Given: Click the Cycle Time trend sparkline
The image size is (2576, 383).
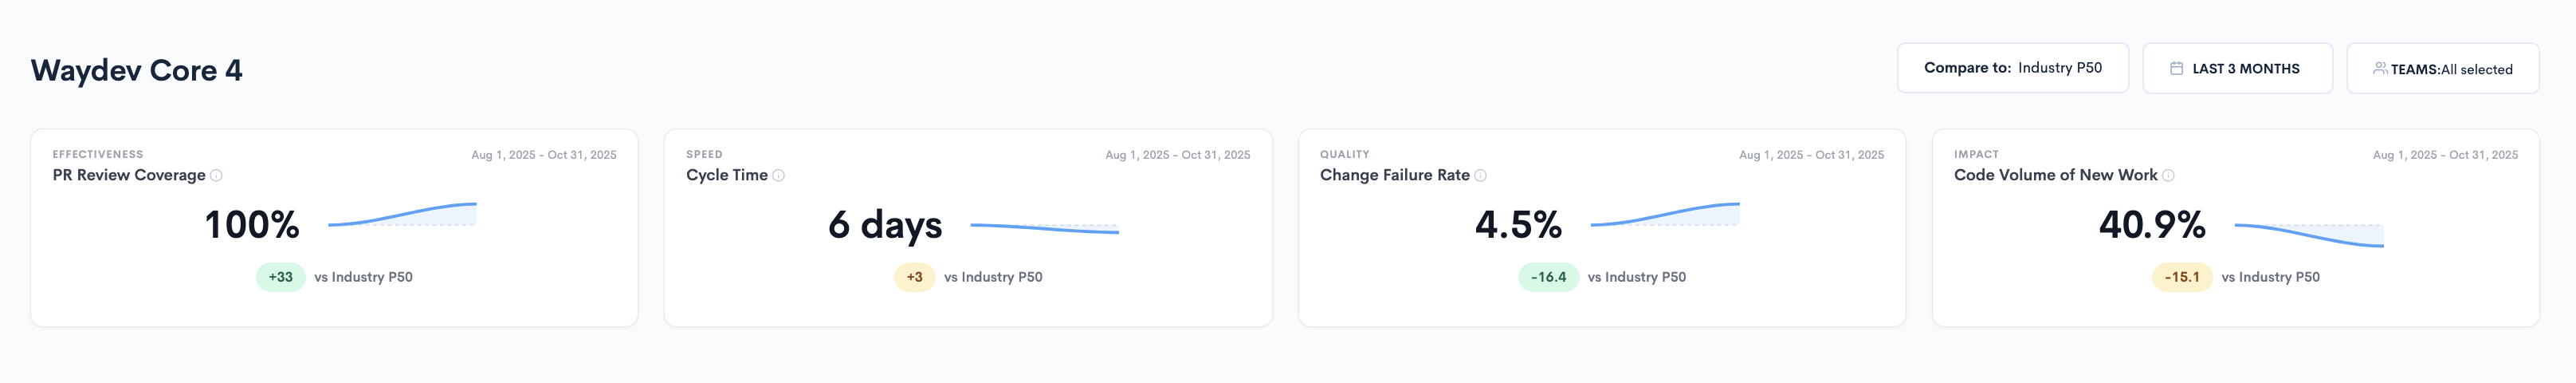Looking at the screenshot, I should (x=1044, y=228).
